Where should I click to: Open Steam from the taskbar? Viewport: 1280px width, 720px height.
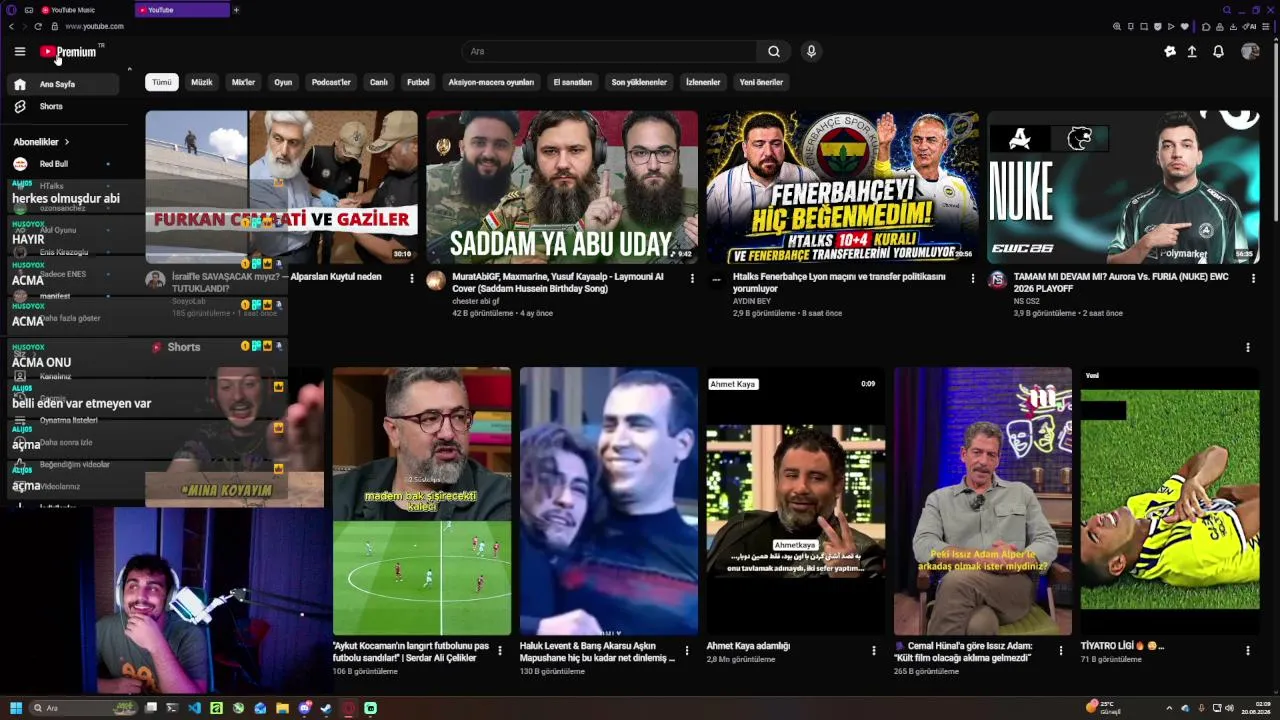click(x=326, y=708)
